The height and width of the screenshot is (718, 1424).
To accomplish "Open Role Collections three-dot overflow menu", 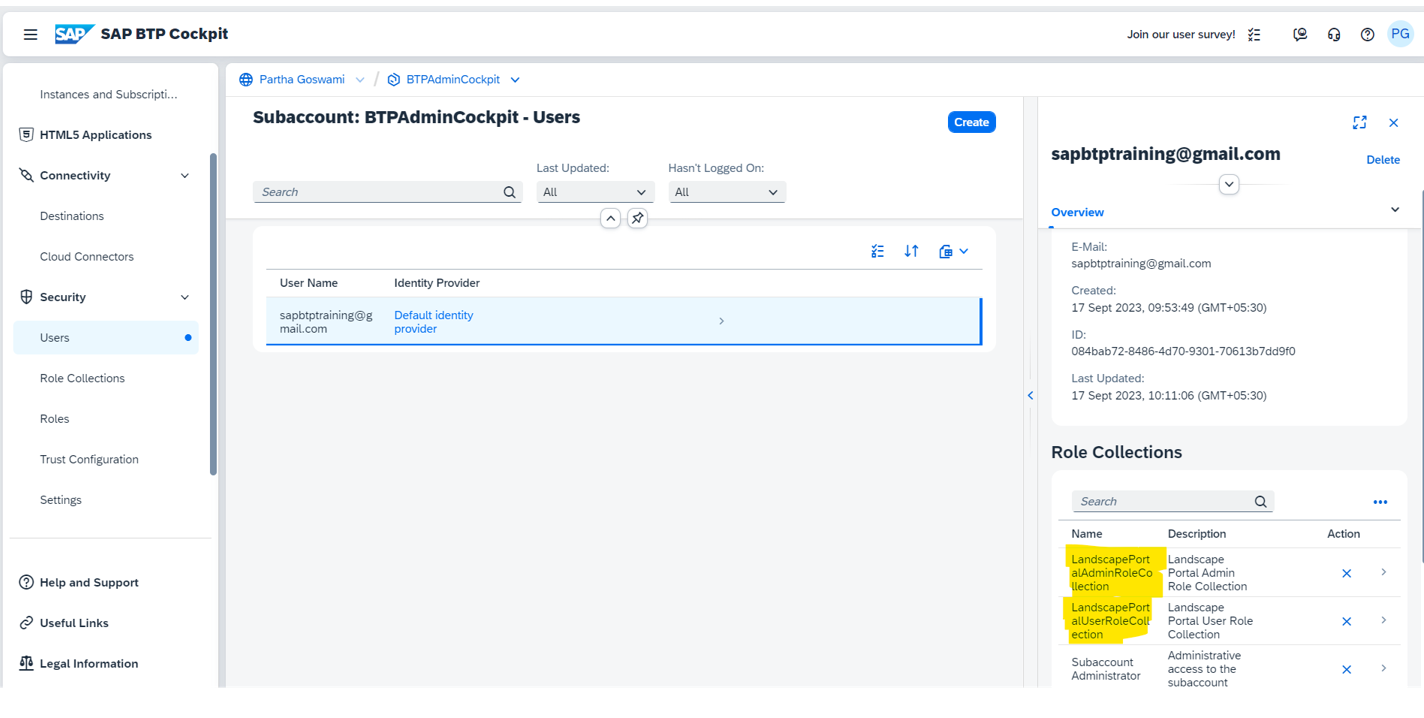I will tap(1380, 502).
